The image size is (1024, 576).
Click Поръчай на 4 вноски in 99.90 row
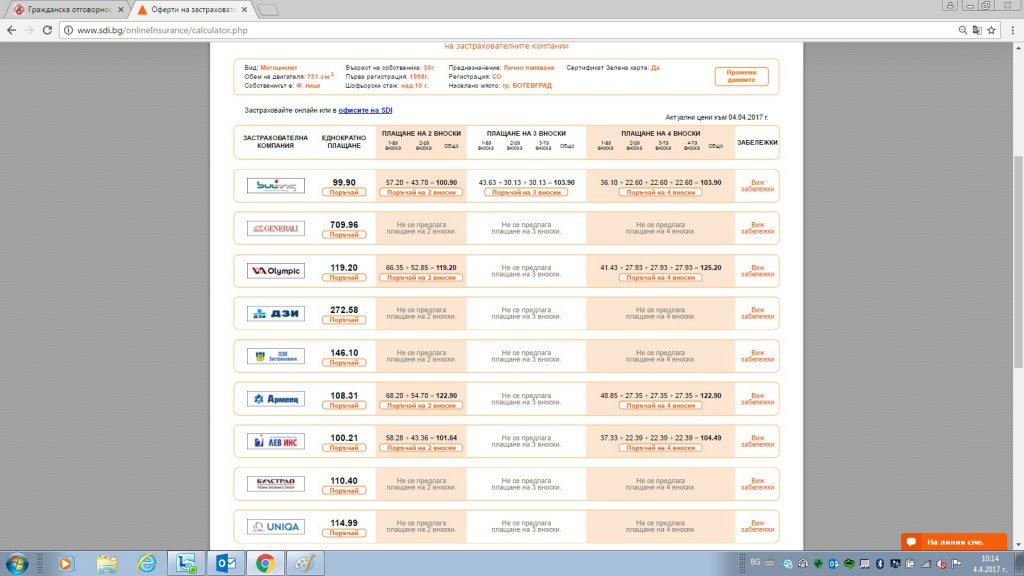660,193
